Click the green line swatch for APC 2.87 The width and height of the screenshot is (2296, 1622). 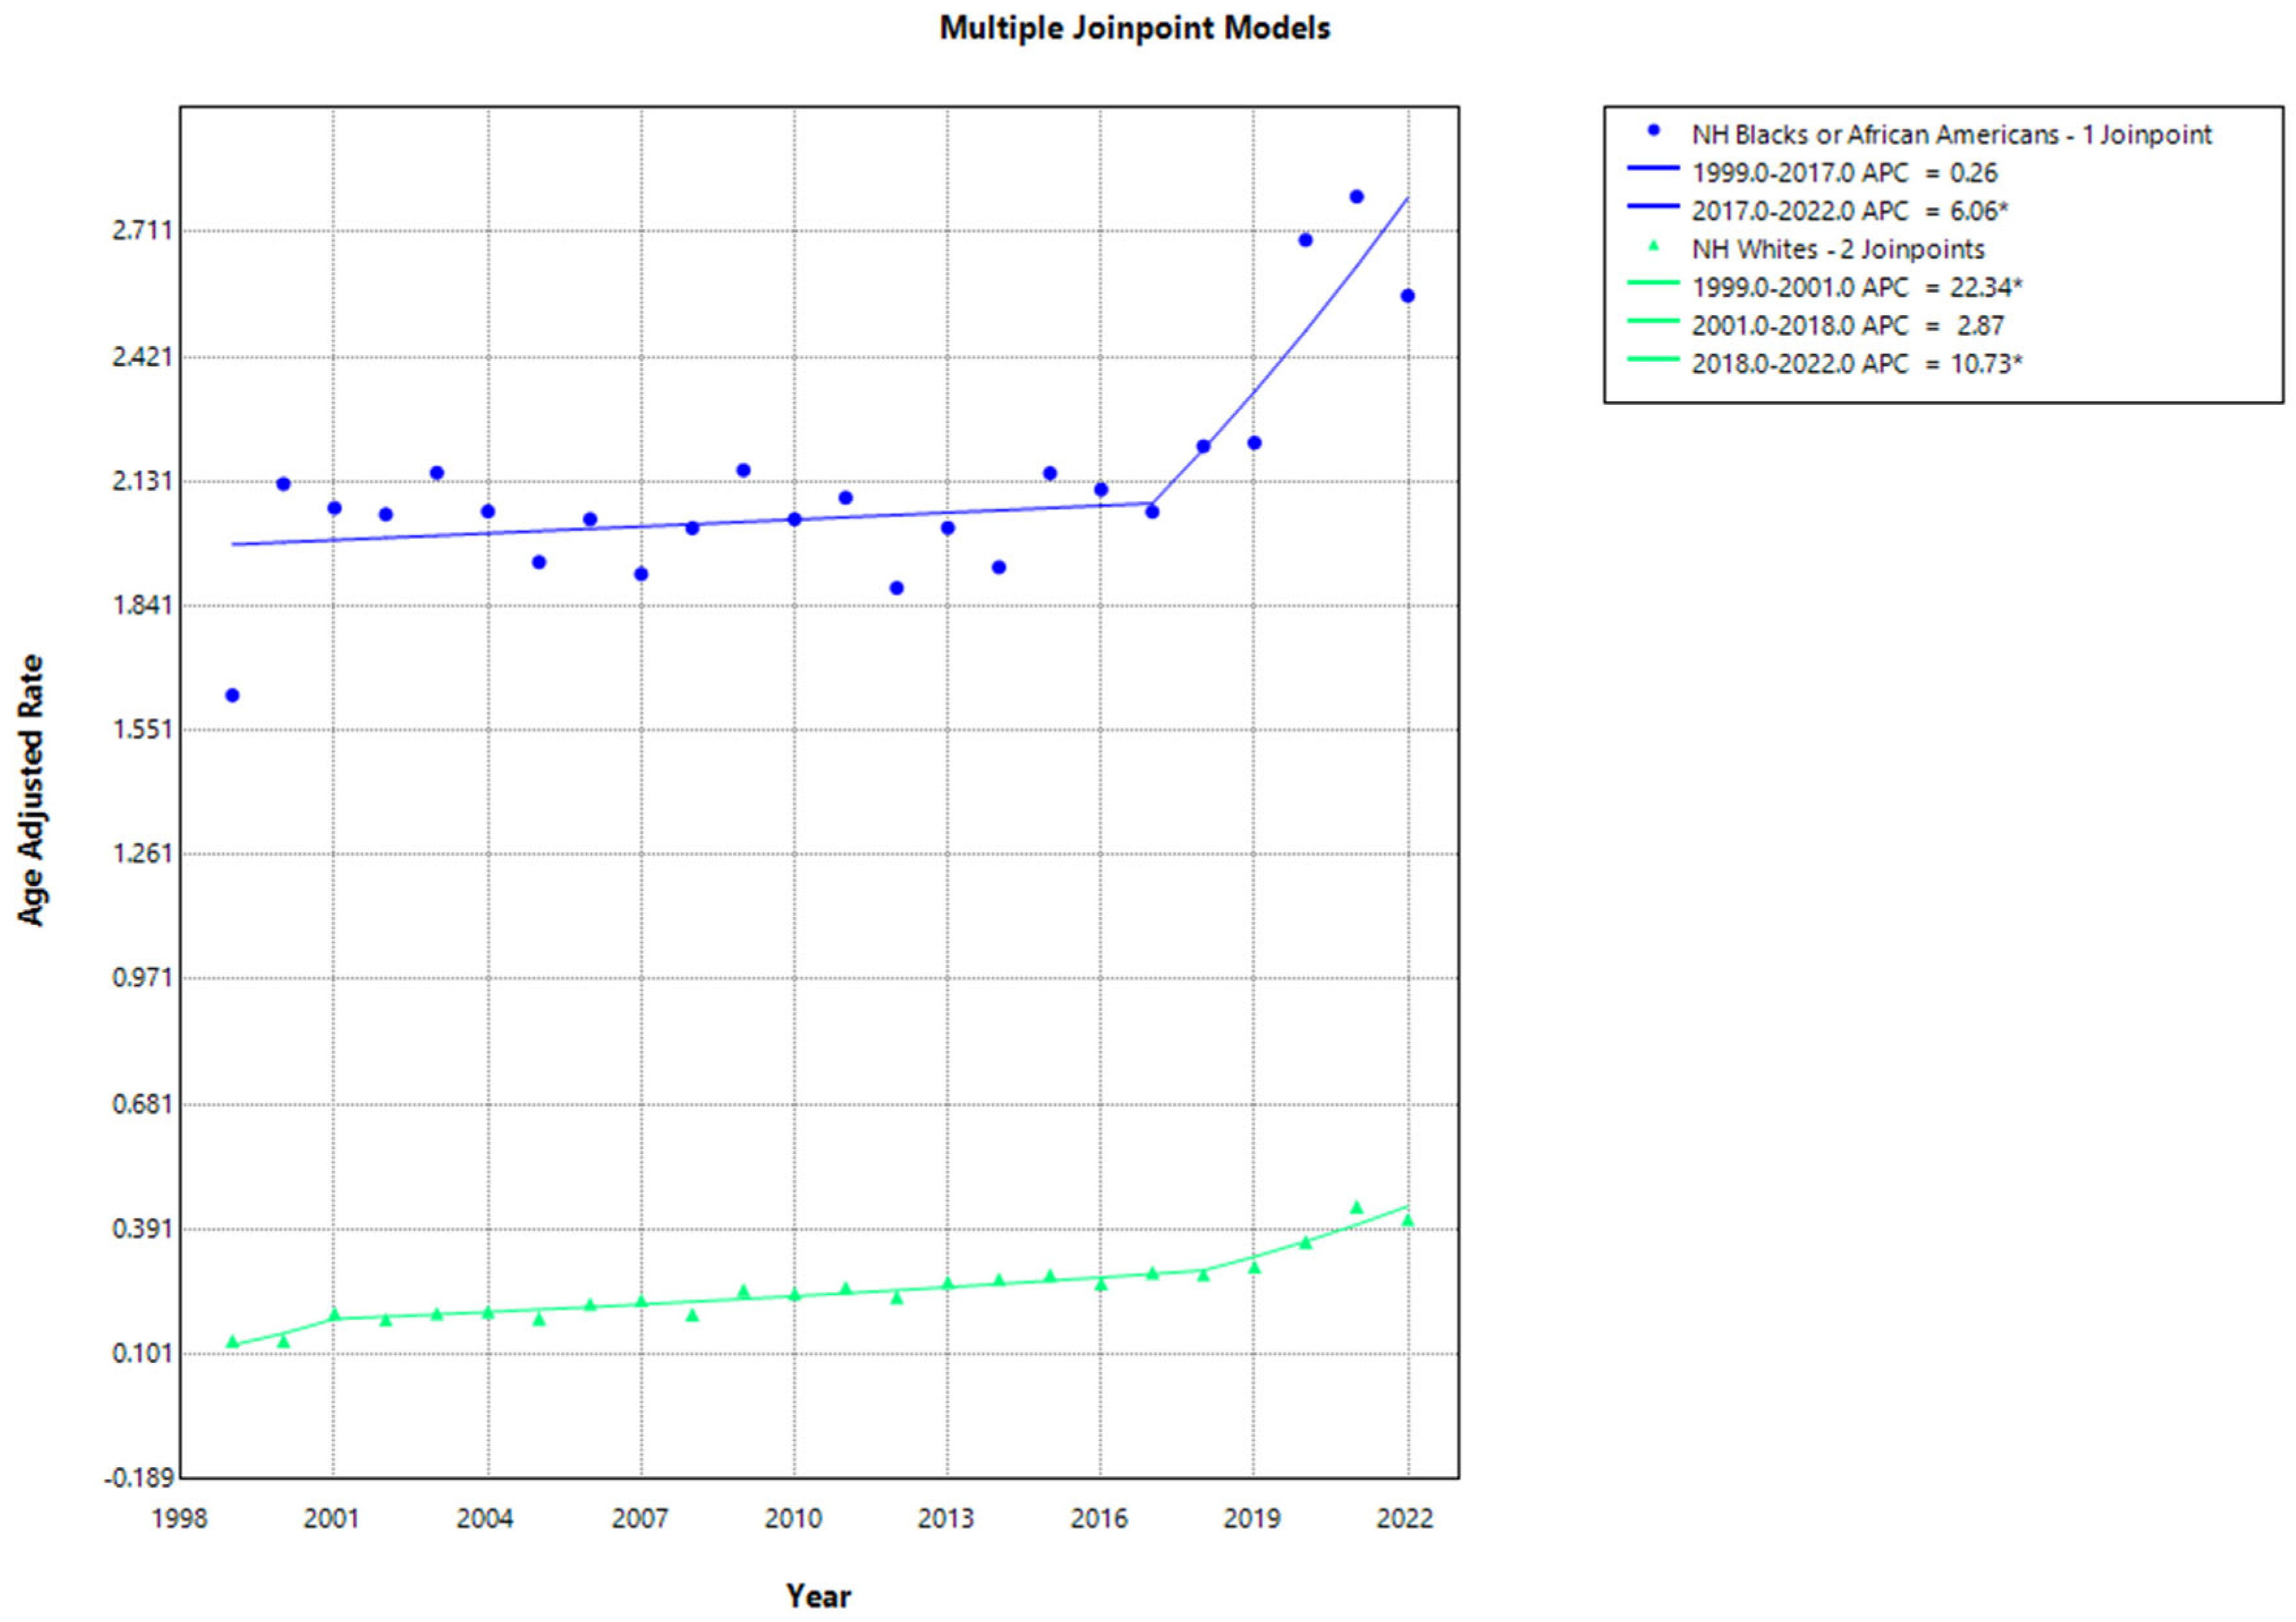tap(1653, 321)
